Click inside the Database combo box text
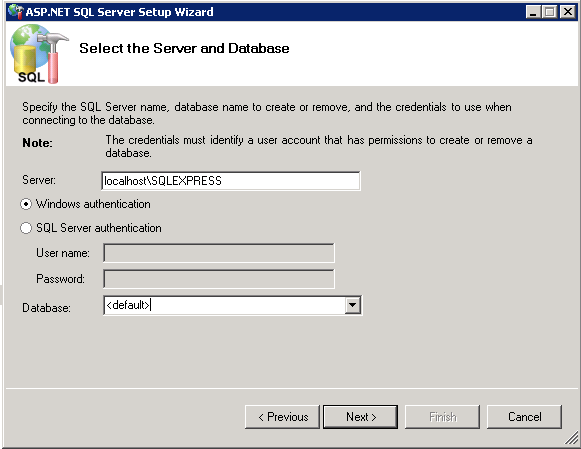This screenshot has height=449, width=581. (x=224, y=305)
